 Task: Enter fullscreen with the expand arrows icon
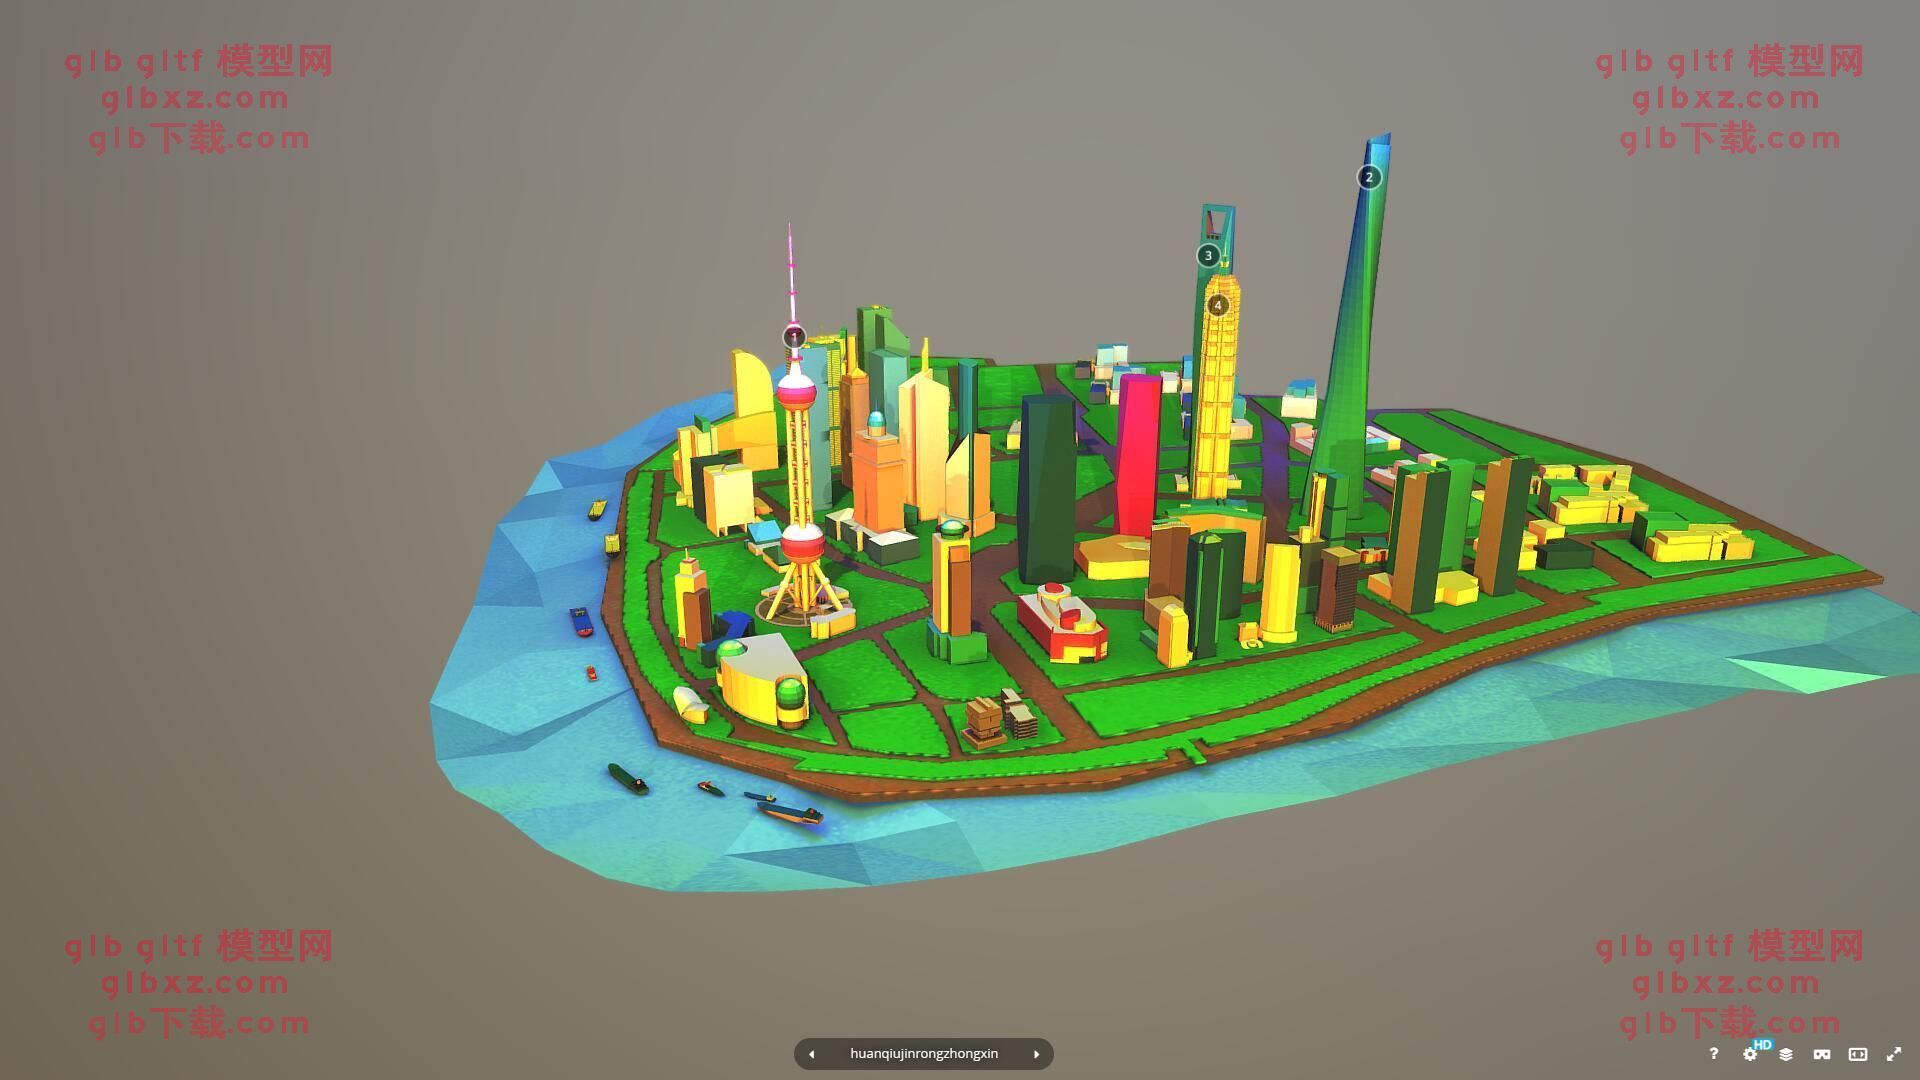click(1894, 1054)
